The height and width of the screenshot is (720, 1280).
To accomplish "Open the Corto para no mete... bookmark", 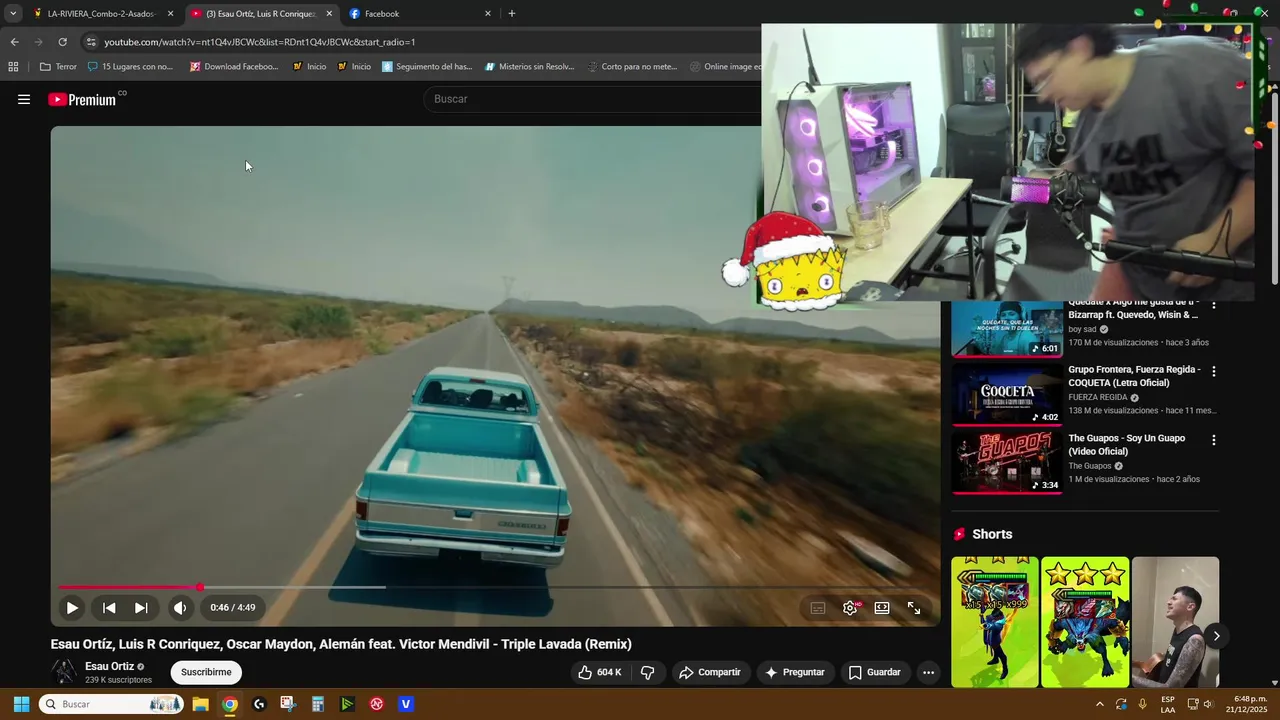I will [x=632, y=67].
